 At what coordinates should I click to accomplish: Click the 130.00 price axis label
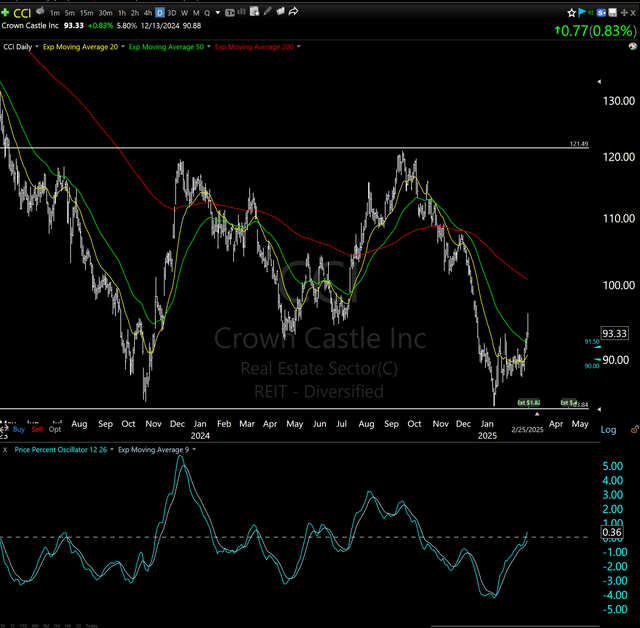coord(619,101)
